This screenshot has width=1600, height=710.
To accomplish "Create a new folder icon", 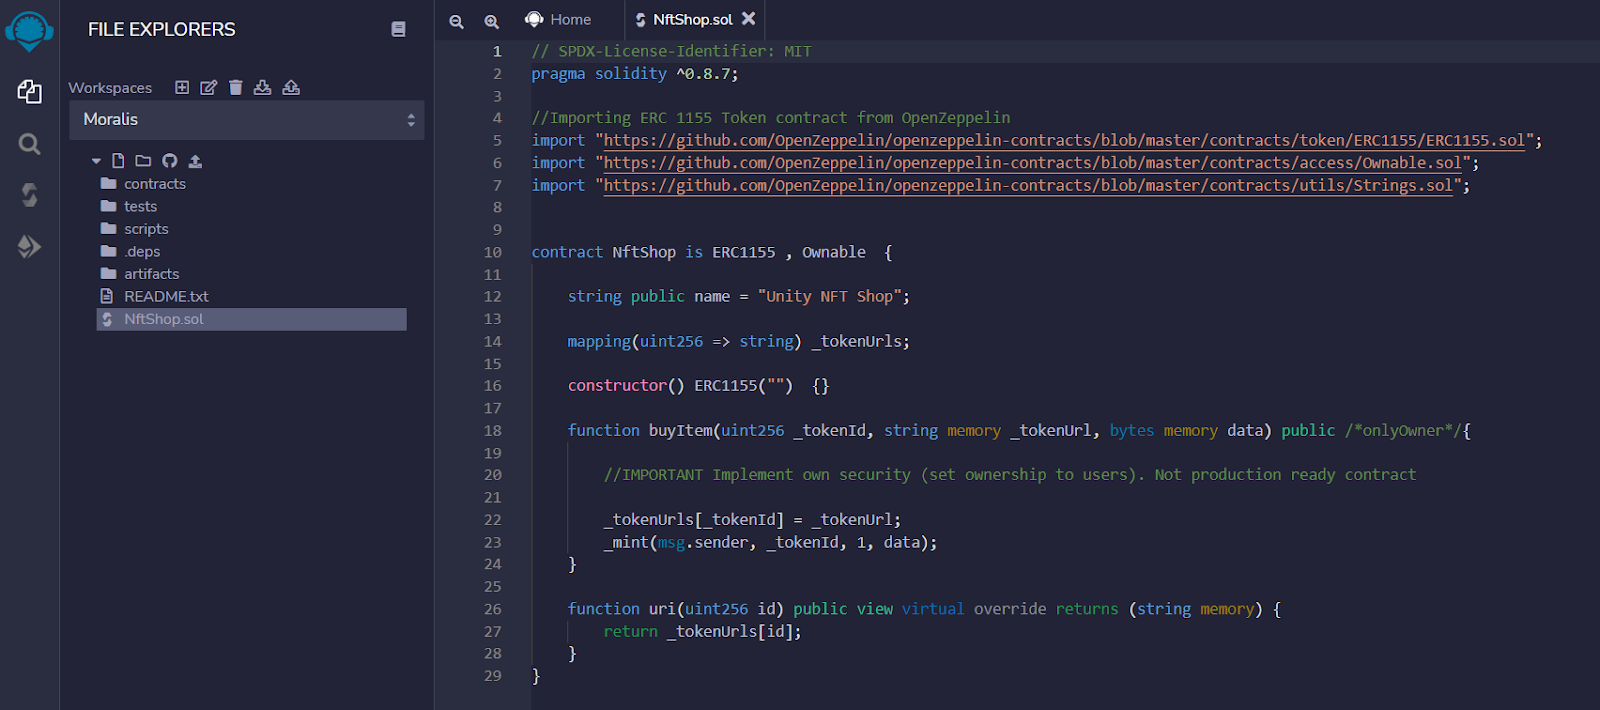I will [143, 160].
